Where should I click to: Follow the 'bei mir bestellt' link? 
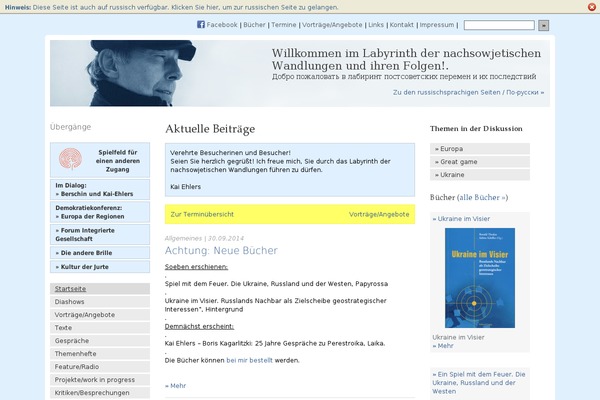pos(249,360)
